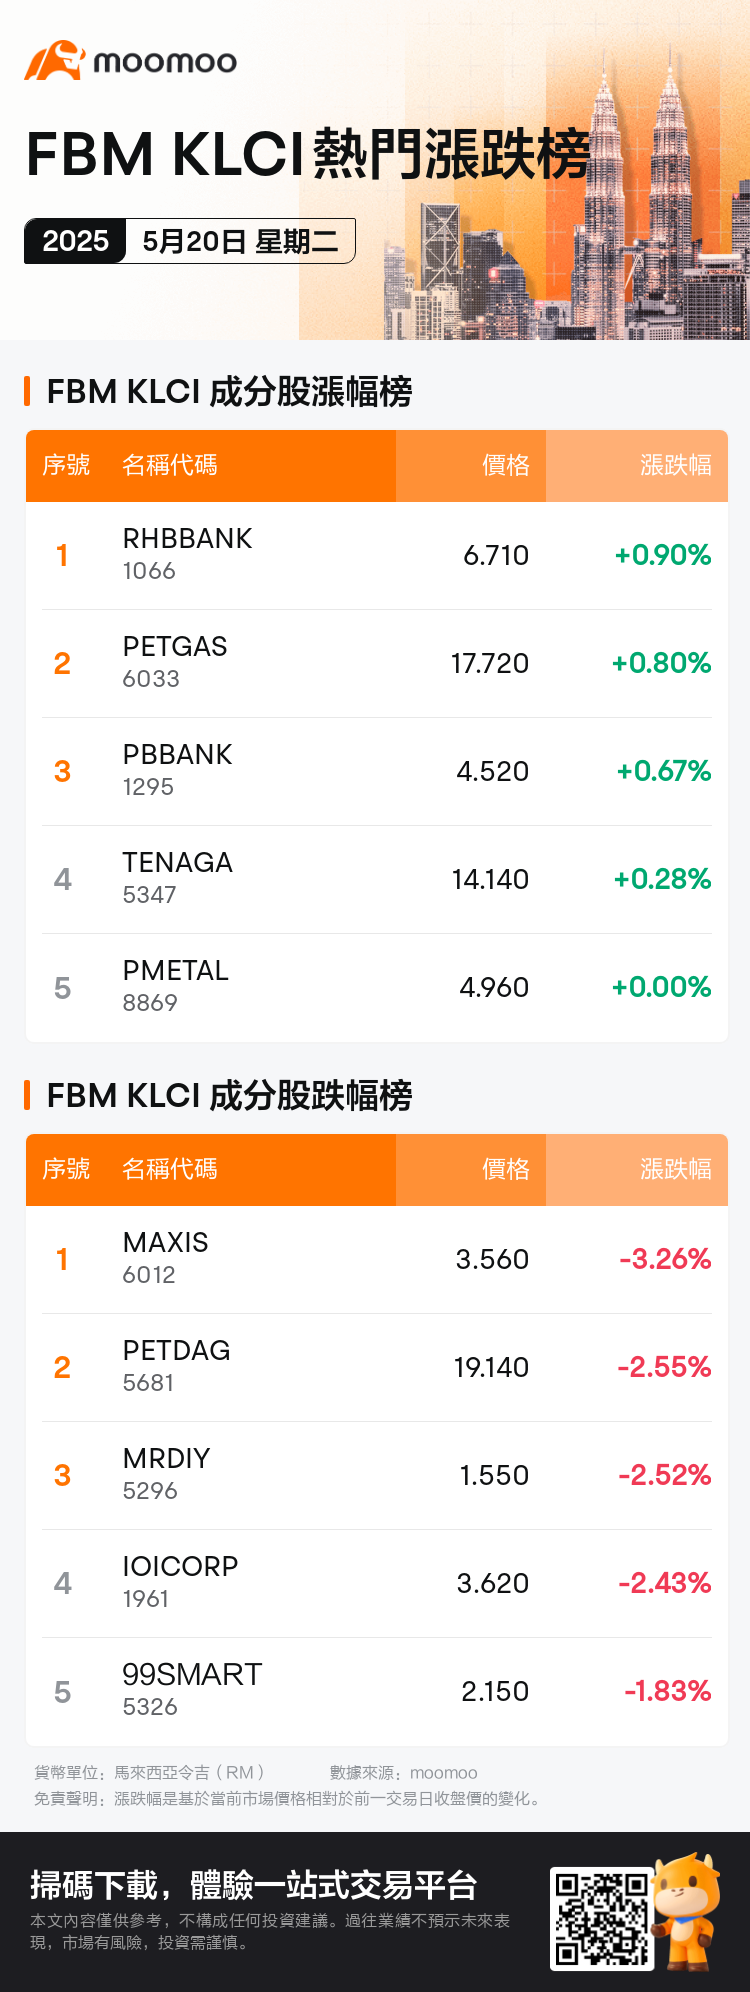
Task: Select the 5月20日 星期二 date label
Action: (x=240, y=241)
